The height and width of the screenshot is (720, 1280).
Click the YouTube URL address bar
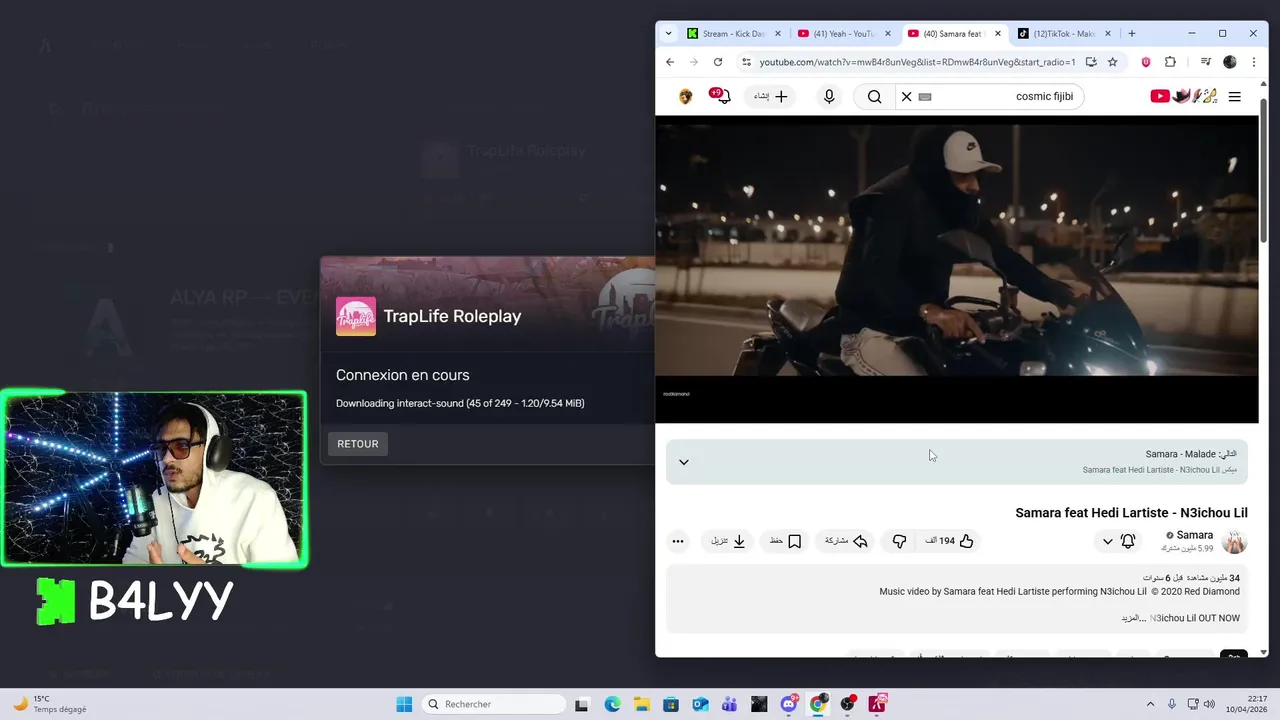(917, 62)
